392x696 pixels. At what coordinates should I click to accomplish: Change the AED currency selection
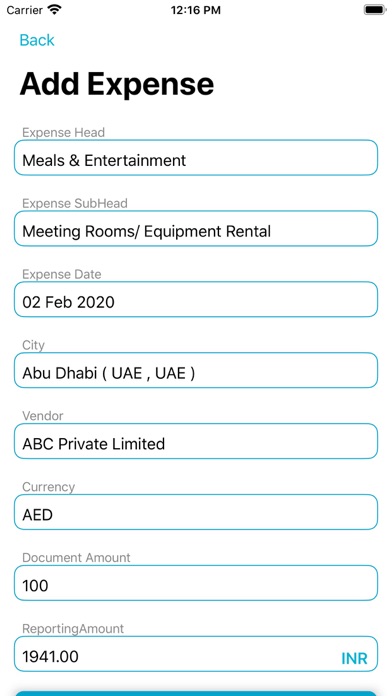tap(196, 512)
